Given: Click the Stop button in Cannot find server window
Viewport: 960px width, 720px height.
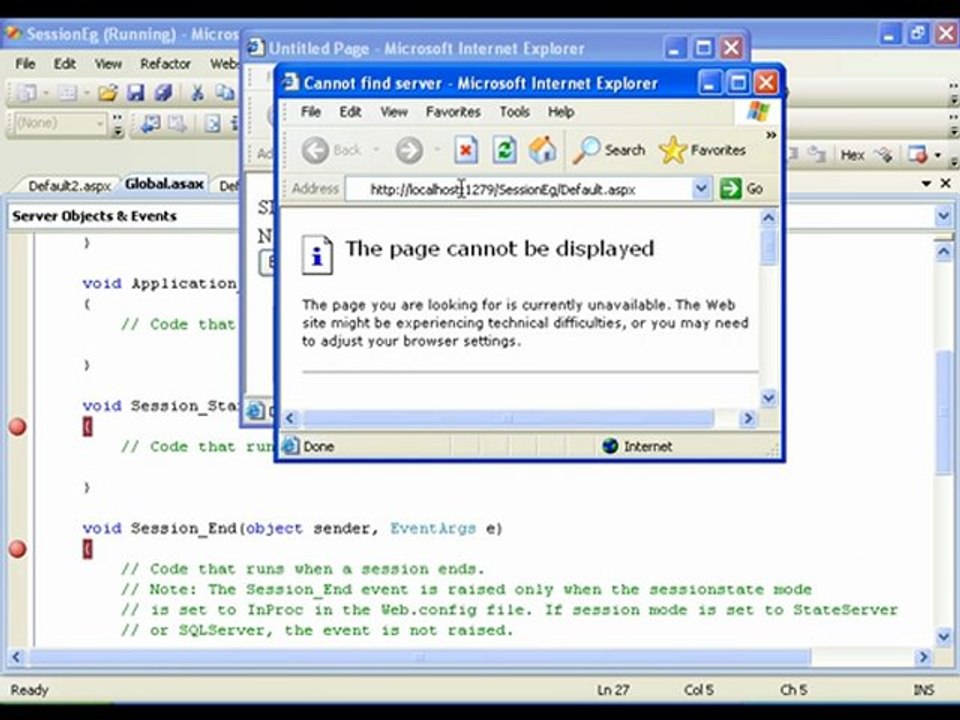Looking at the screenshot, I should click(466, 150).
